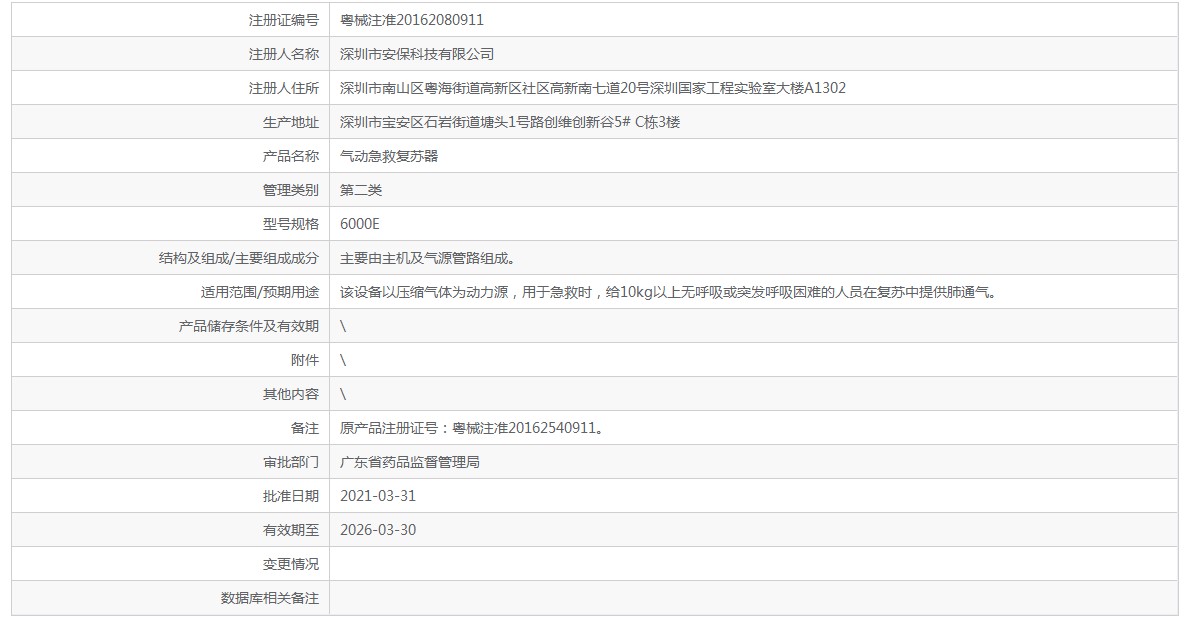The width and height of the screenshot is (1193, 623).
Task: Select company name 深圳市安保科技有限公司
Action: pos(417,55)
